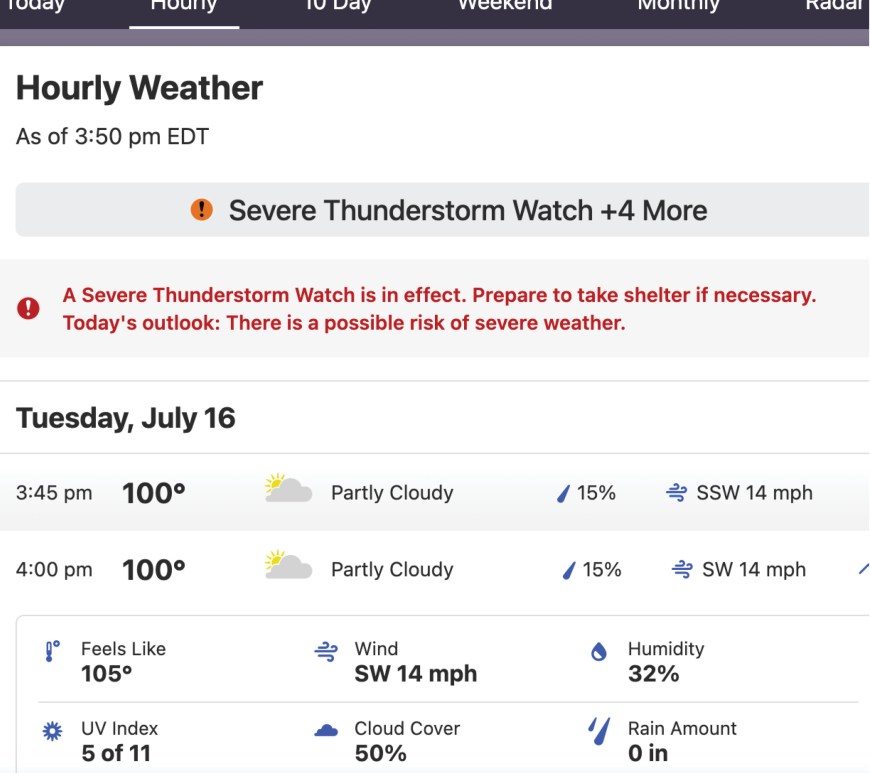
Task: Click the partly cloudy icon for 4:00 pm
Action: point(288,566)
